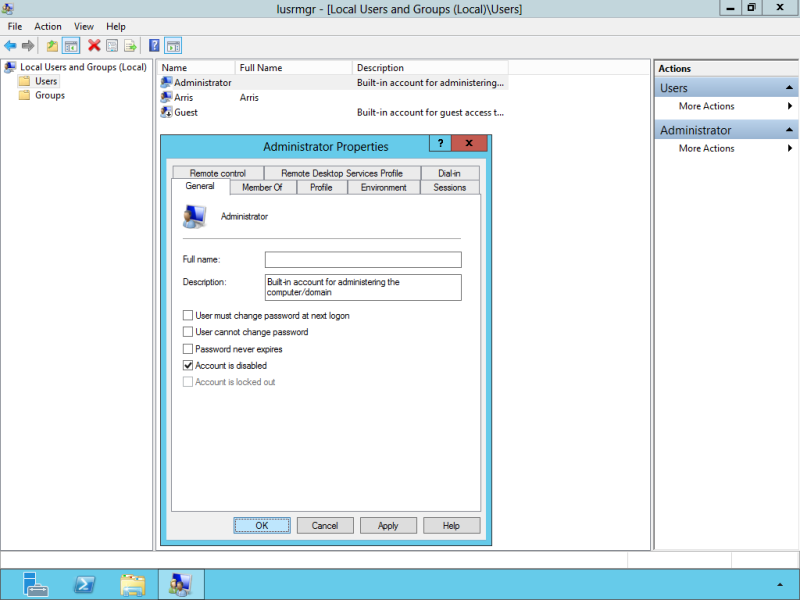The height and width of the screenshot is (600, 800).
Task: Select Groups label in console tree
Action: coord(50,95)
